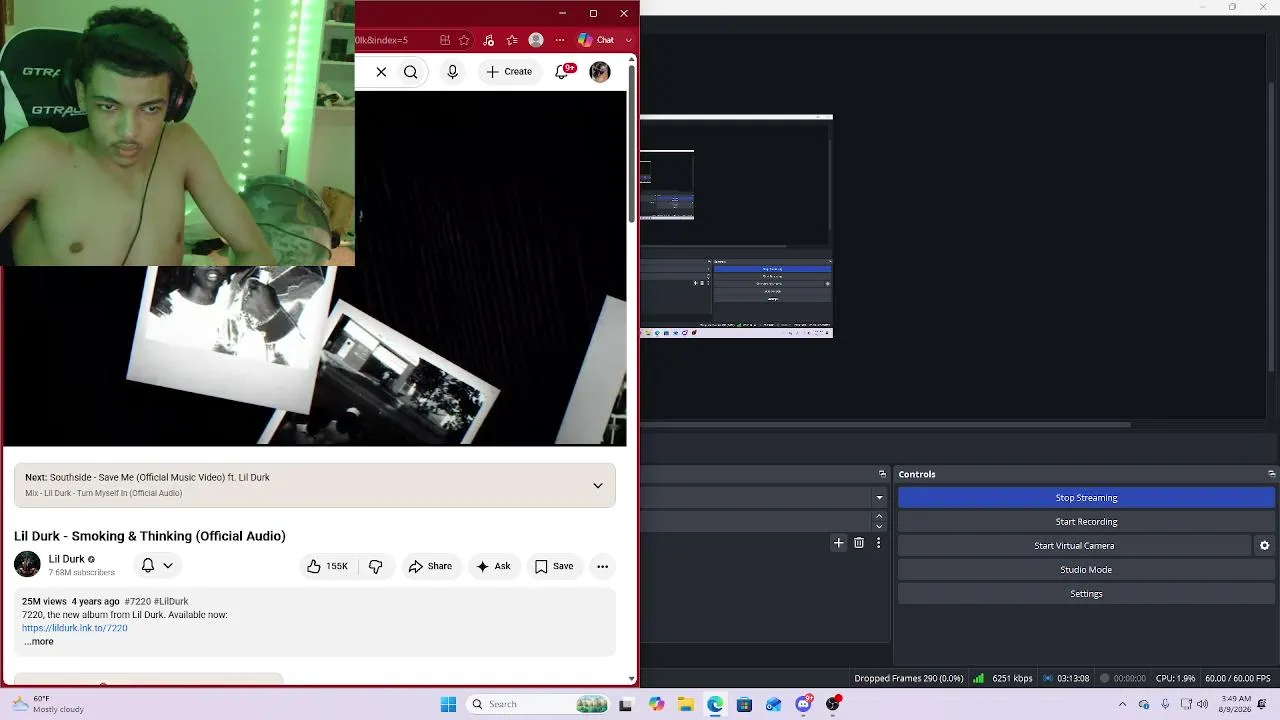Image resolution: width=1280 pixels, height=720 pixels.
Task: Launch Copilot from the taskbar
Action: pos(656,704)
